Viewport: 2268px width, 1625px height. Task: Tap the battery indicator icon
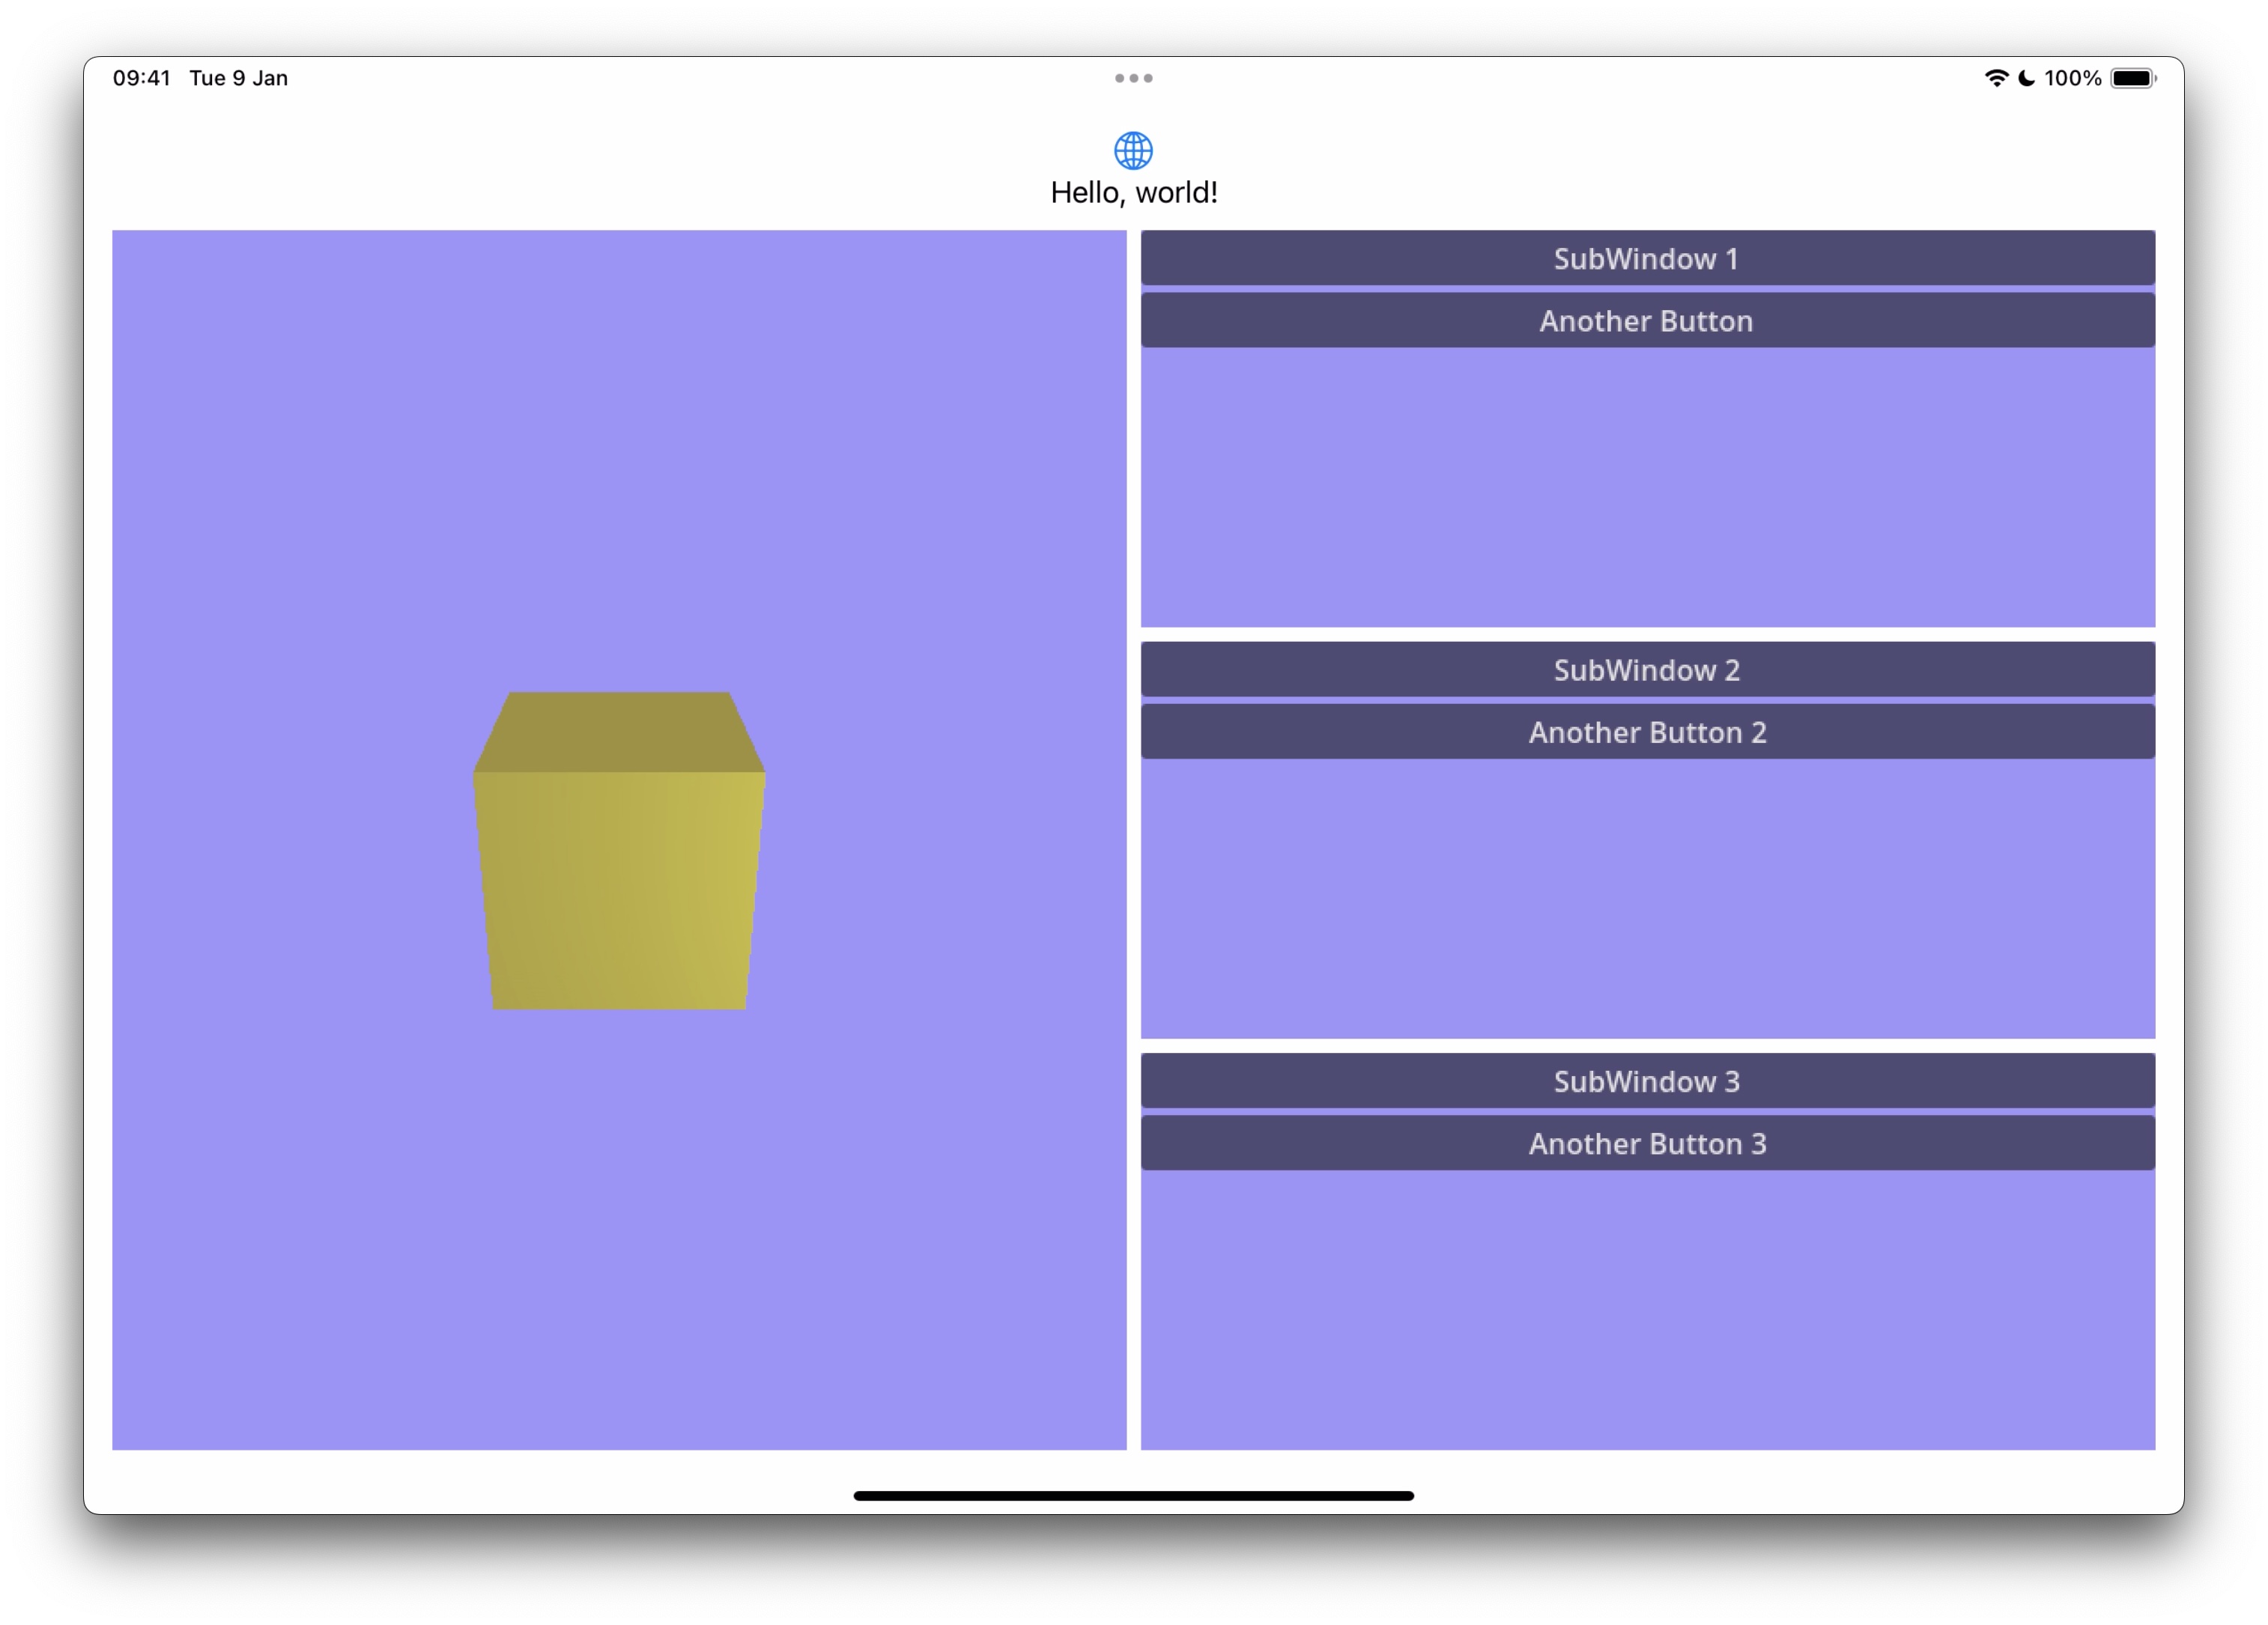pos(2132,78)
